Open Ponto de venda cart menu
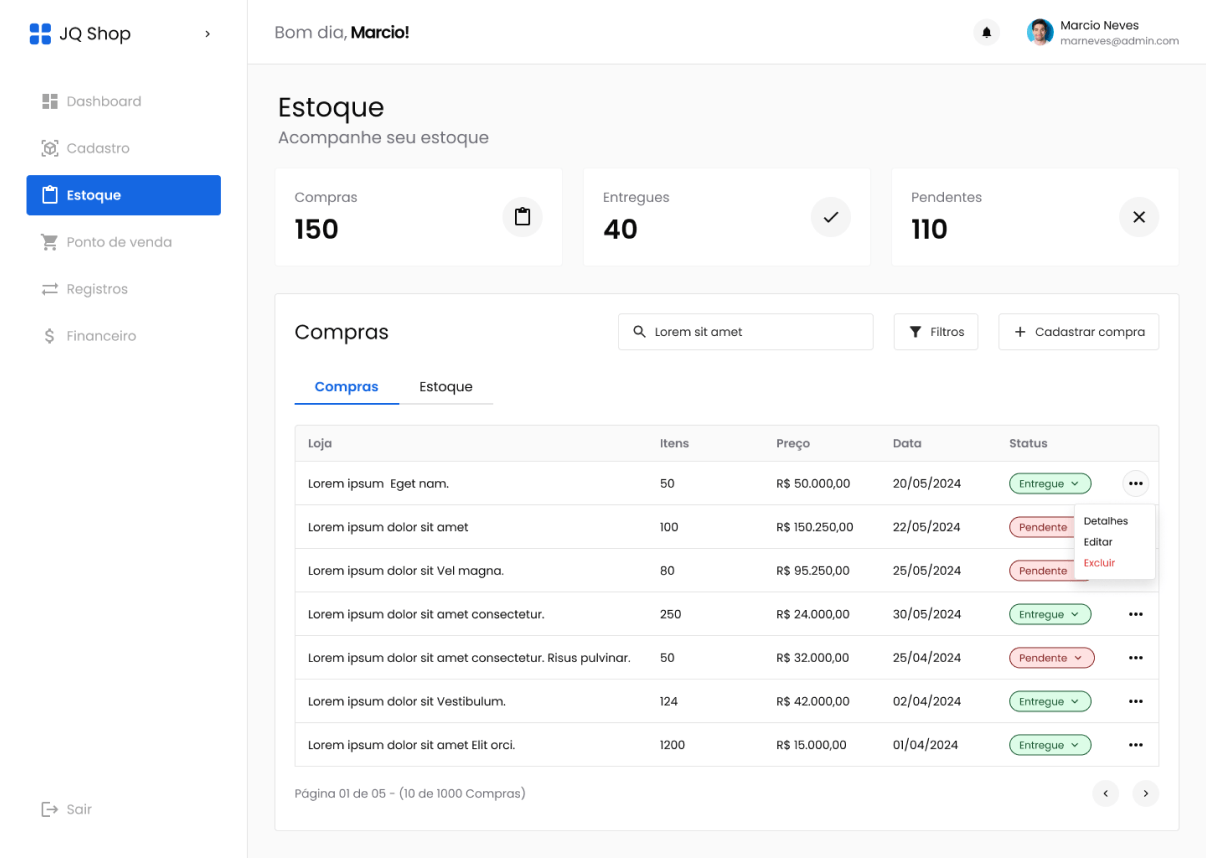Image resolution: width=1206 pixels, height=858 pixels. click(118, 242)
